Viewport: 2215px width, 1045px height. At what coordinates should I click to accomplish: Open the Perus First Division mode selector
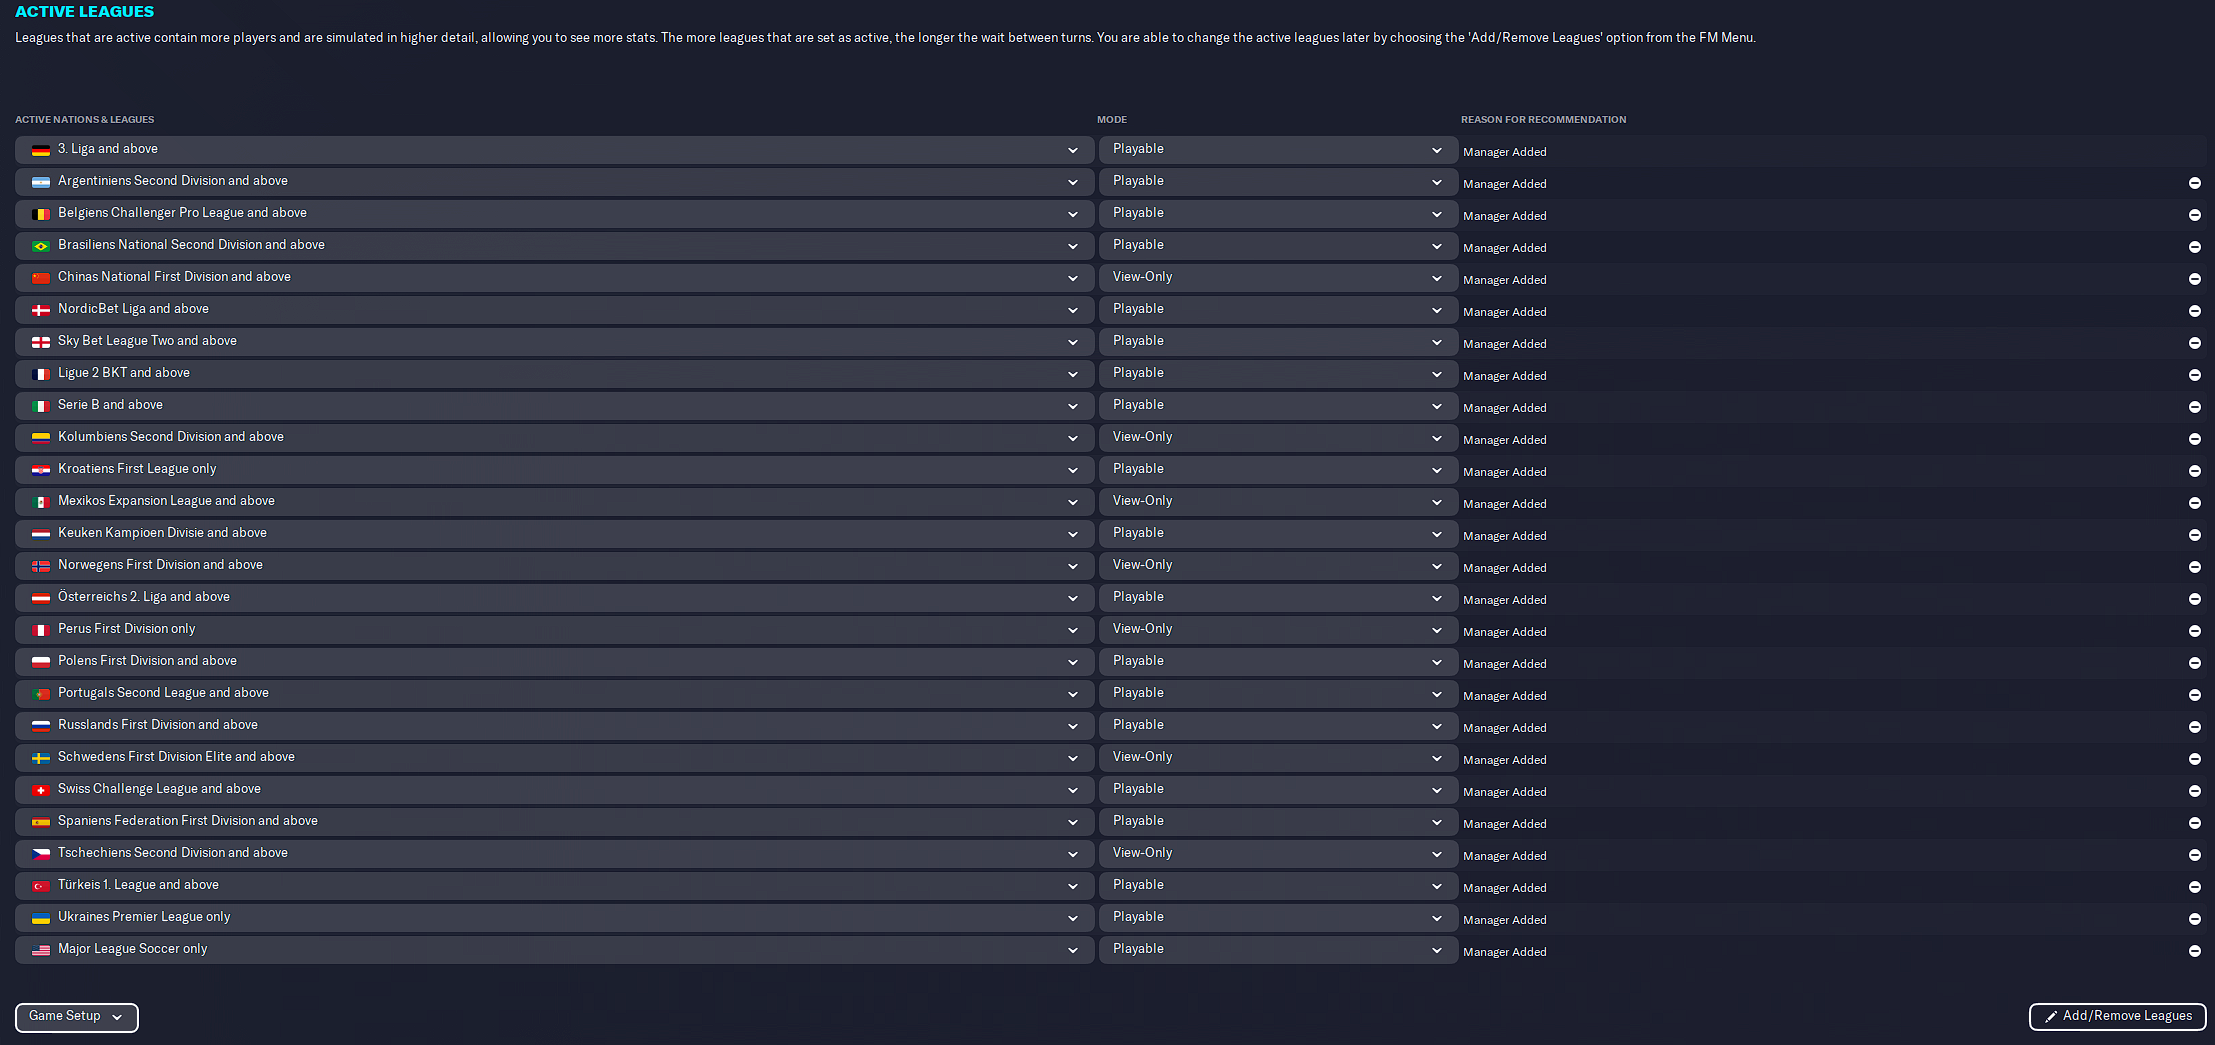pos(1277,630)
